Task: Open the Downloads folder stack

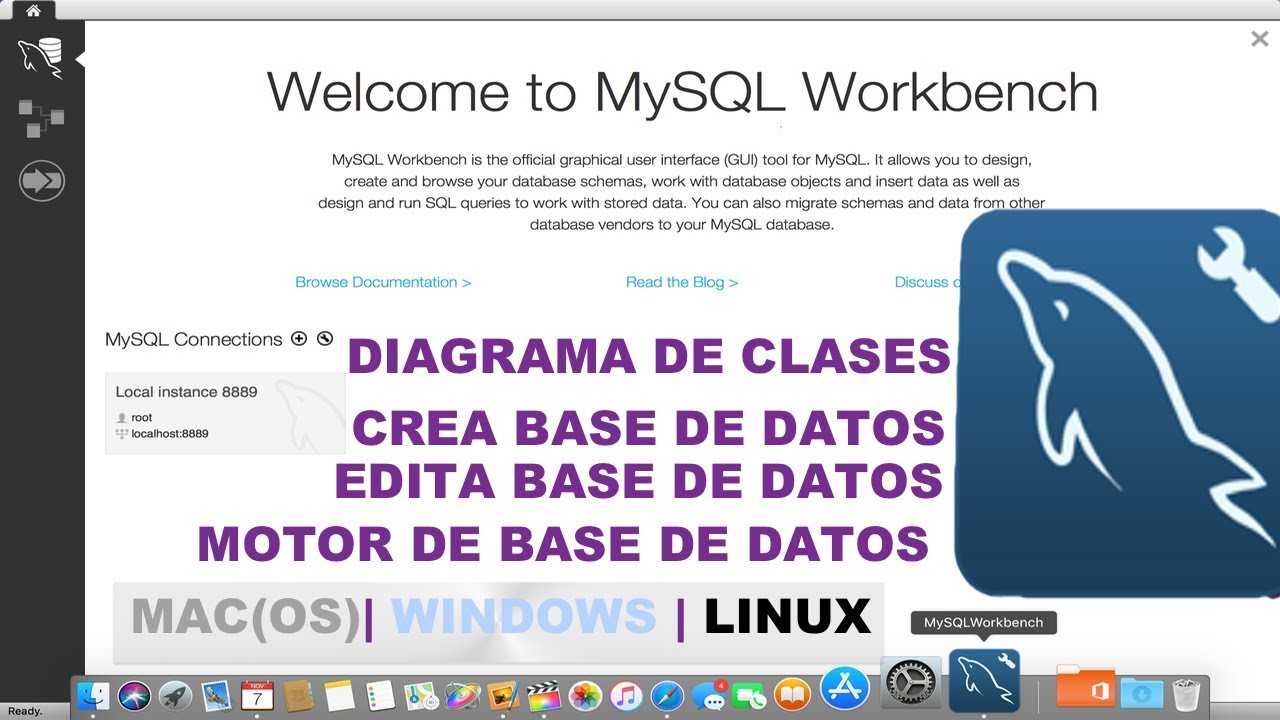Action: (x=1140, y=694)
